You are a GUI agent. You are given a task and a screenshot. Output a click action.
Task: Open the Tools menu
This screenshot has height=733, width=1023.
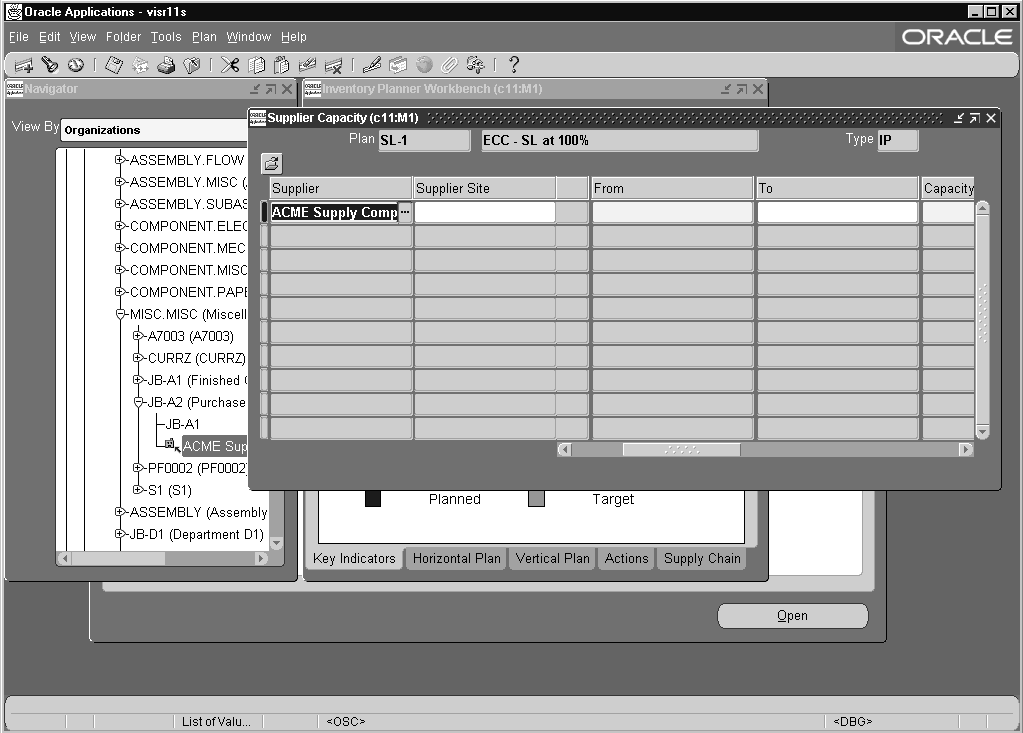(166, 37)
